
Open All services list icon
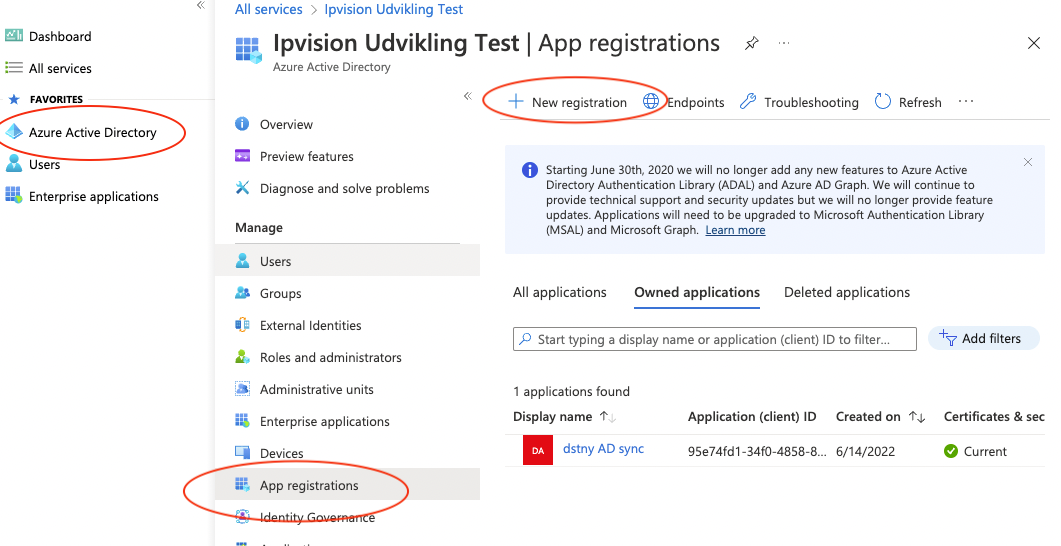click(14, 68)
